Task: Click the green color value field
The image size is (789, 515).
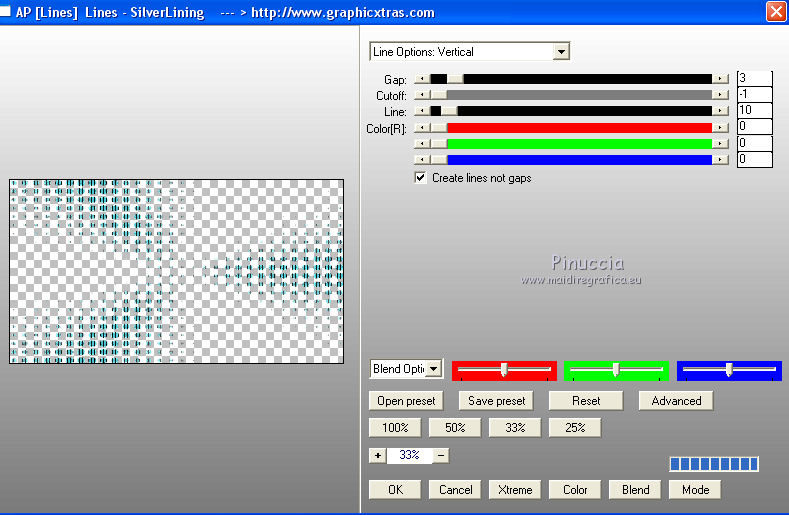Action: tap(754, 143)
